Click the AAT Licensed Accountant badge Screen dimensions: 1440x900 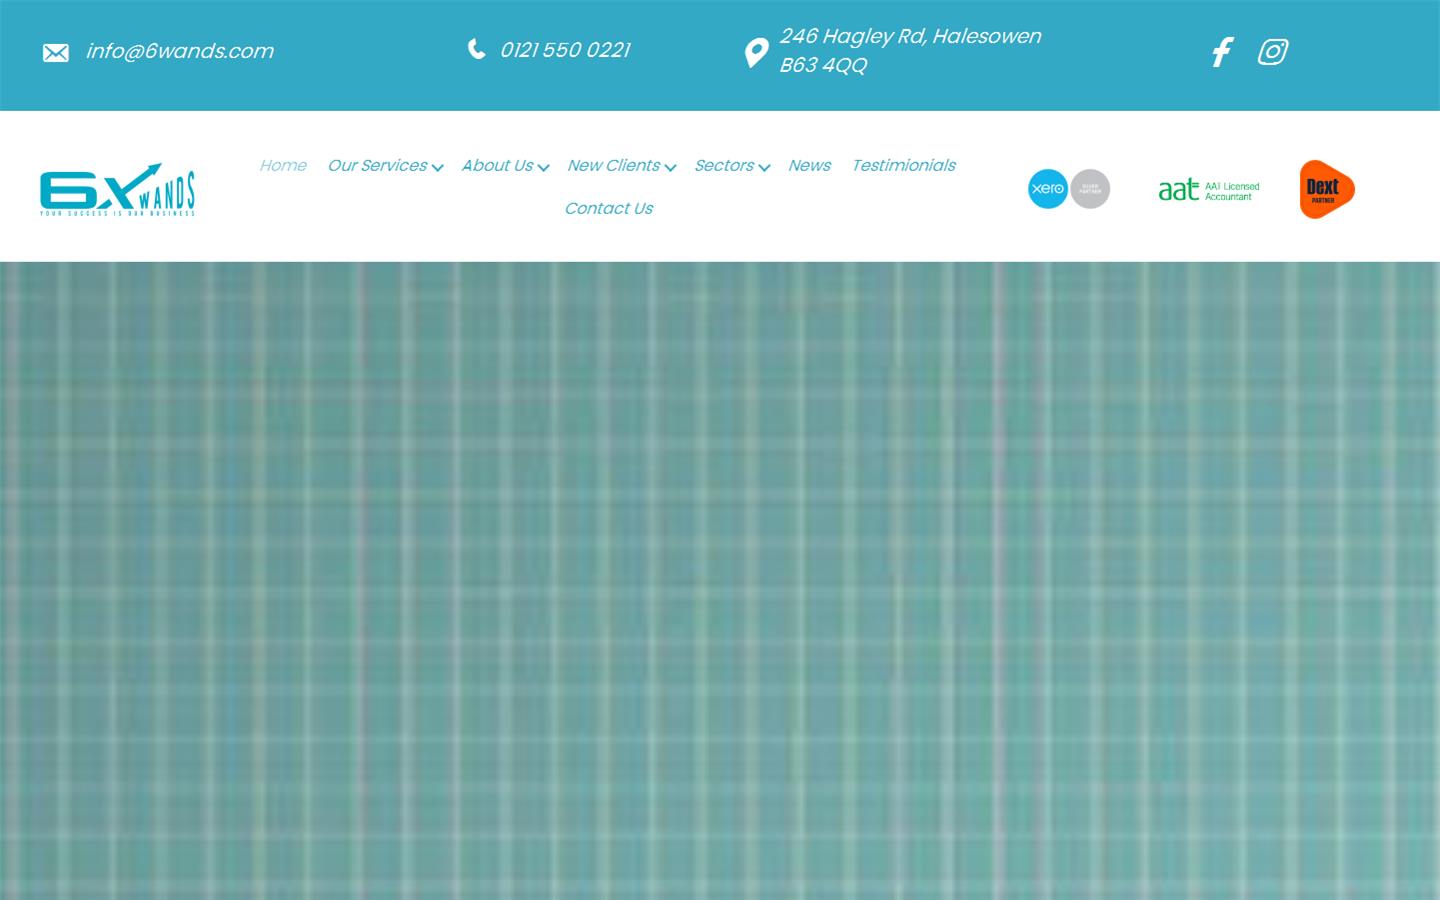click(x=1209, y=190)
